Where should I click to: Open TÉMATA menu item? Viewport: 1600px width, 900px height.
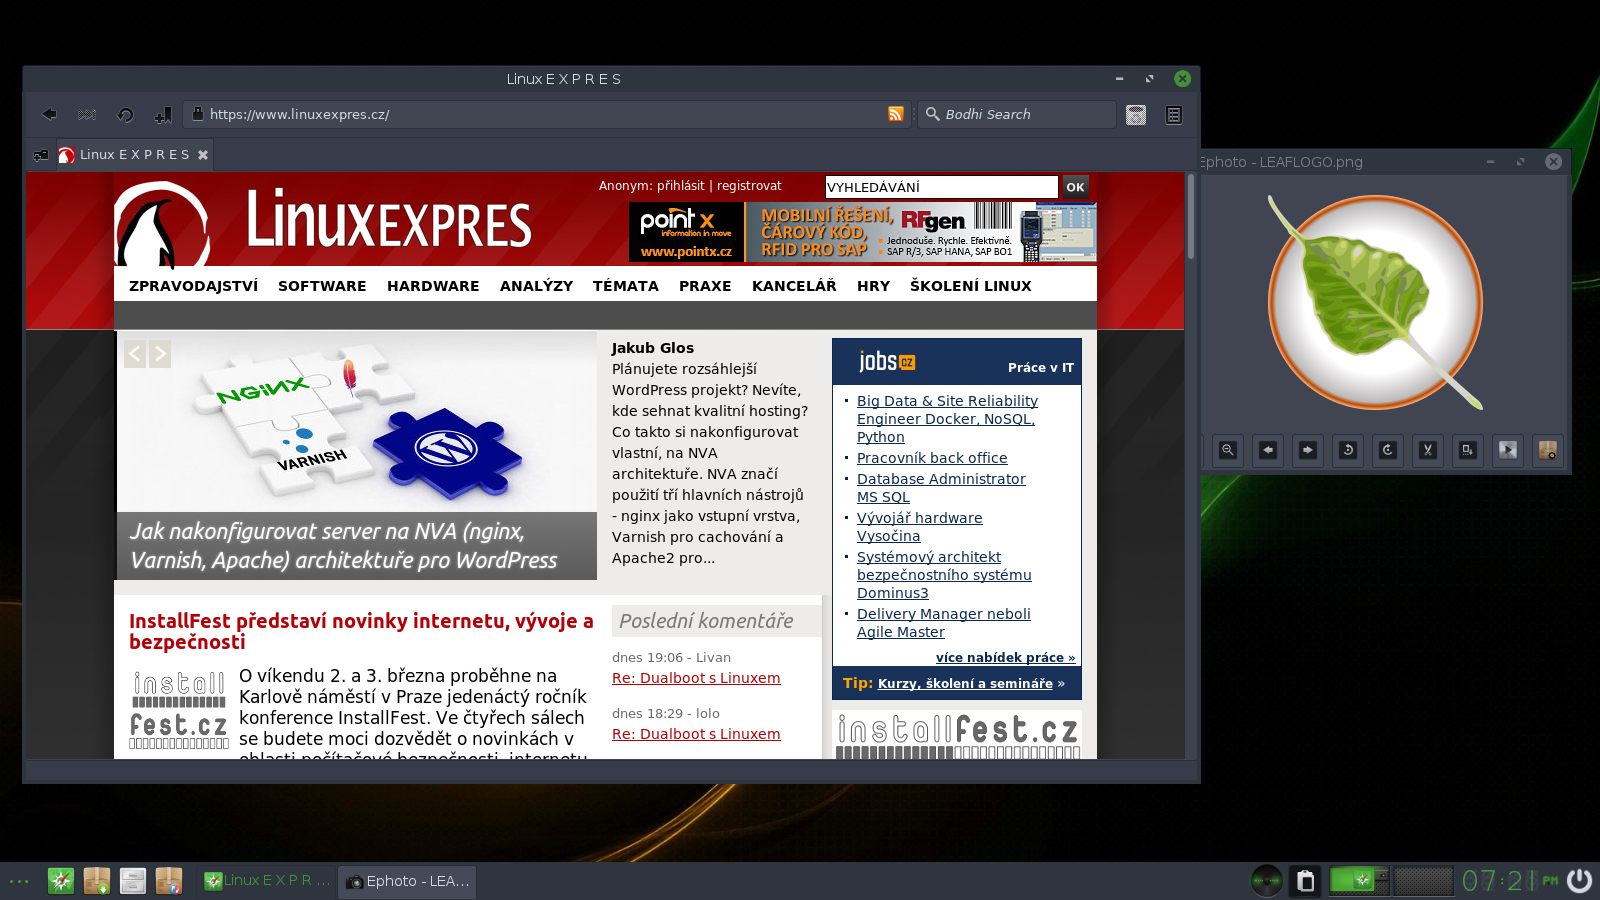point(625,286)
